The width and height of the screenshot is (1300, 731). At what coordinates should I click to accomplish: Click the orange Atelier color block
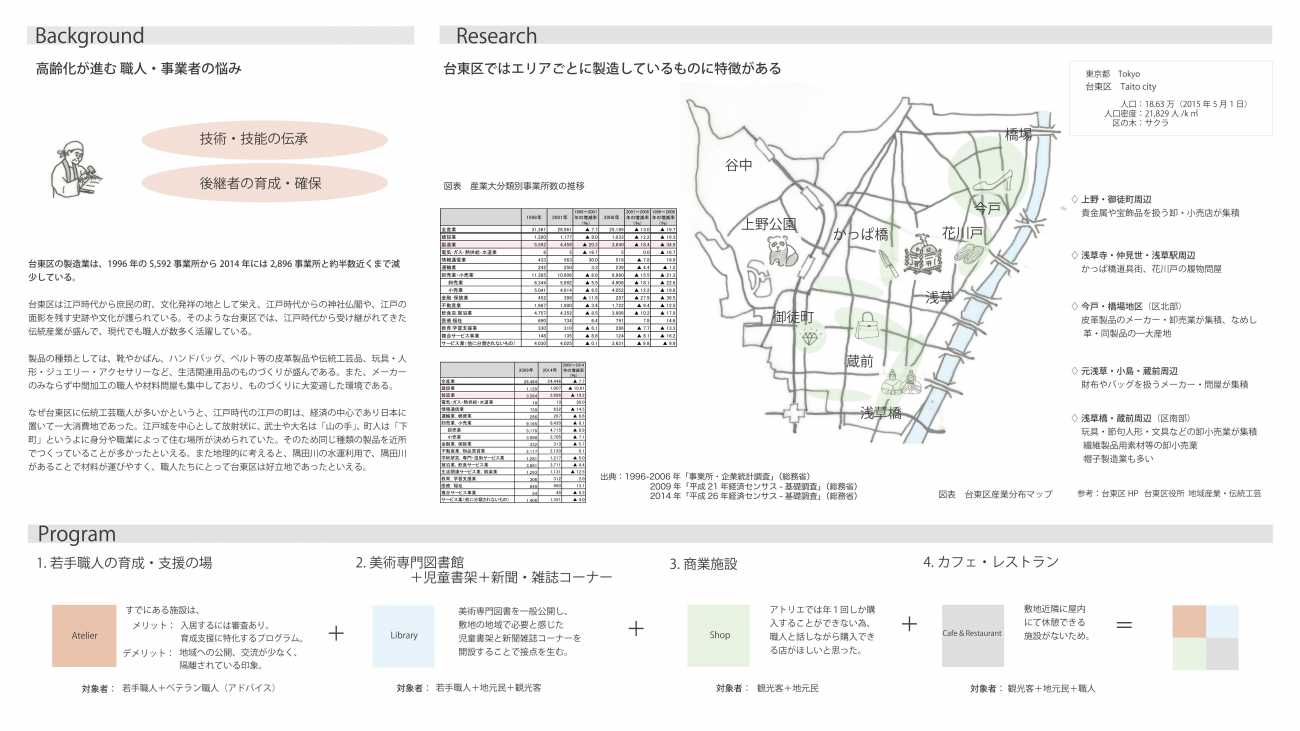pyautogui.click(x=85, y=635)
